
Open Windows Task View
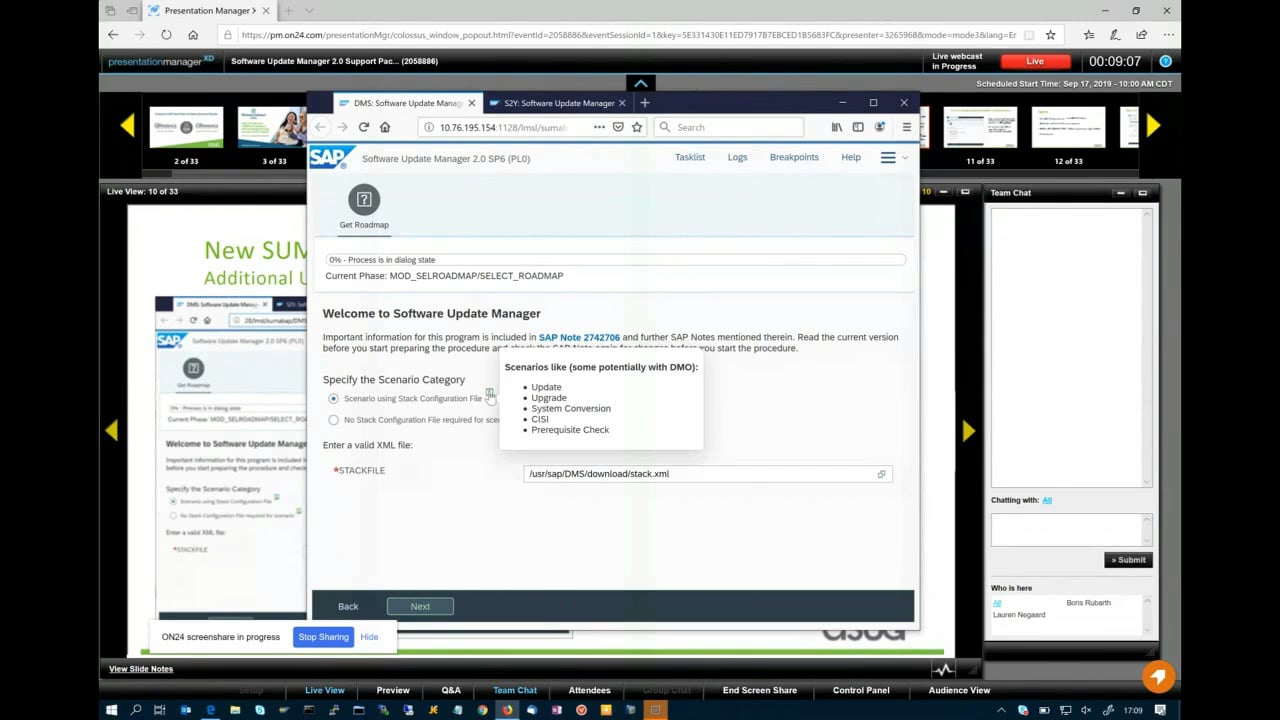[160, 710]
